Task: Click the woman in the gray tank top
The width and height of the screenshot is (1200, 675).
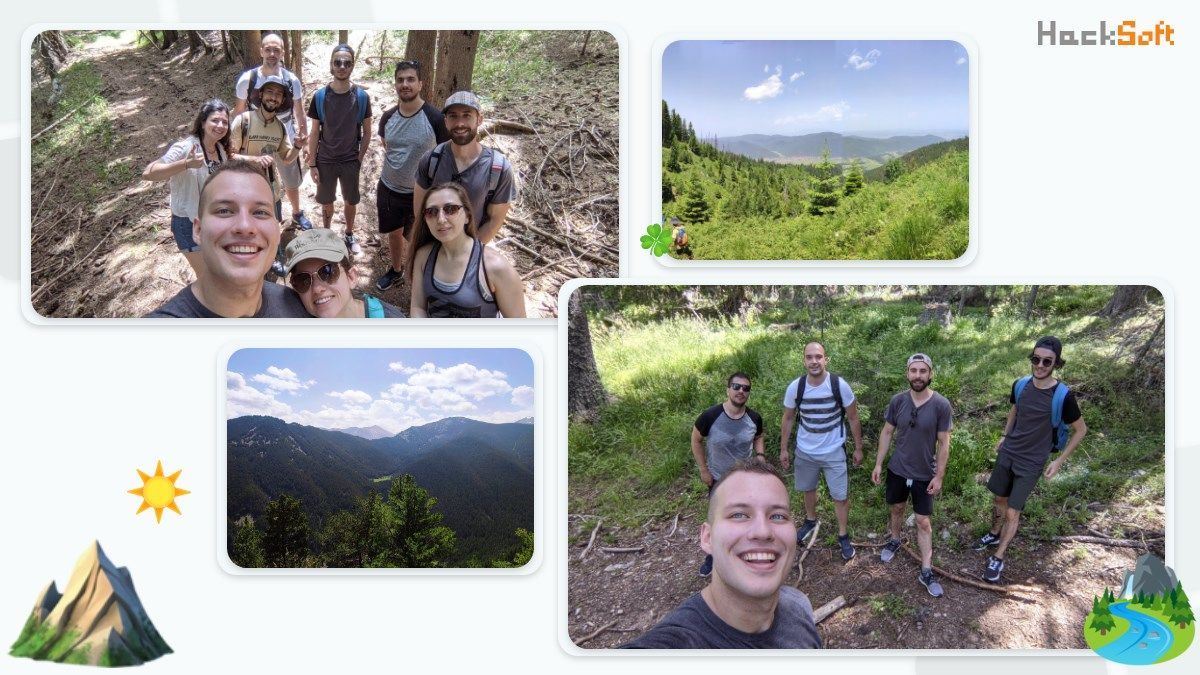Action: coord(457,255)
